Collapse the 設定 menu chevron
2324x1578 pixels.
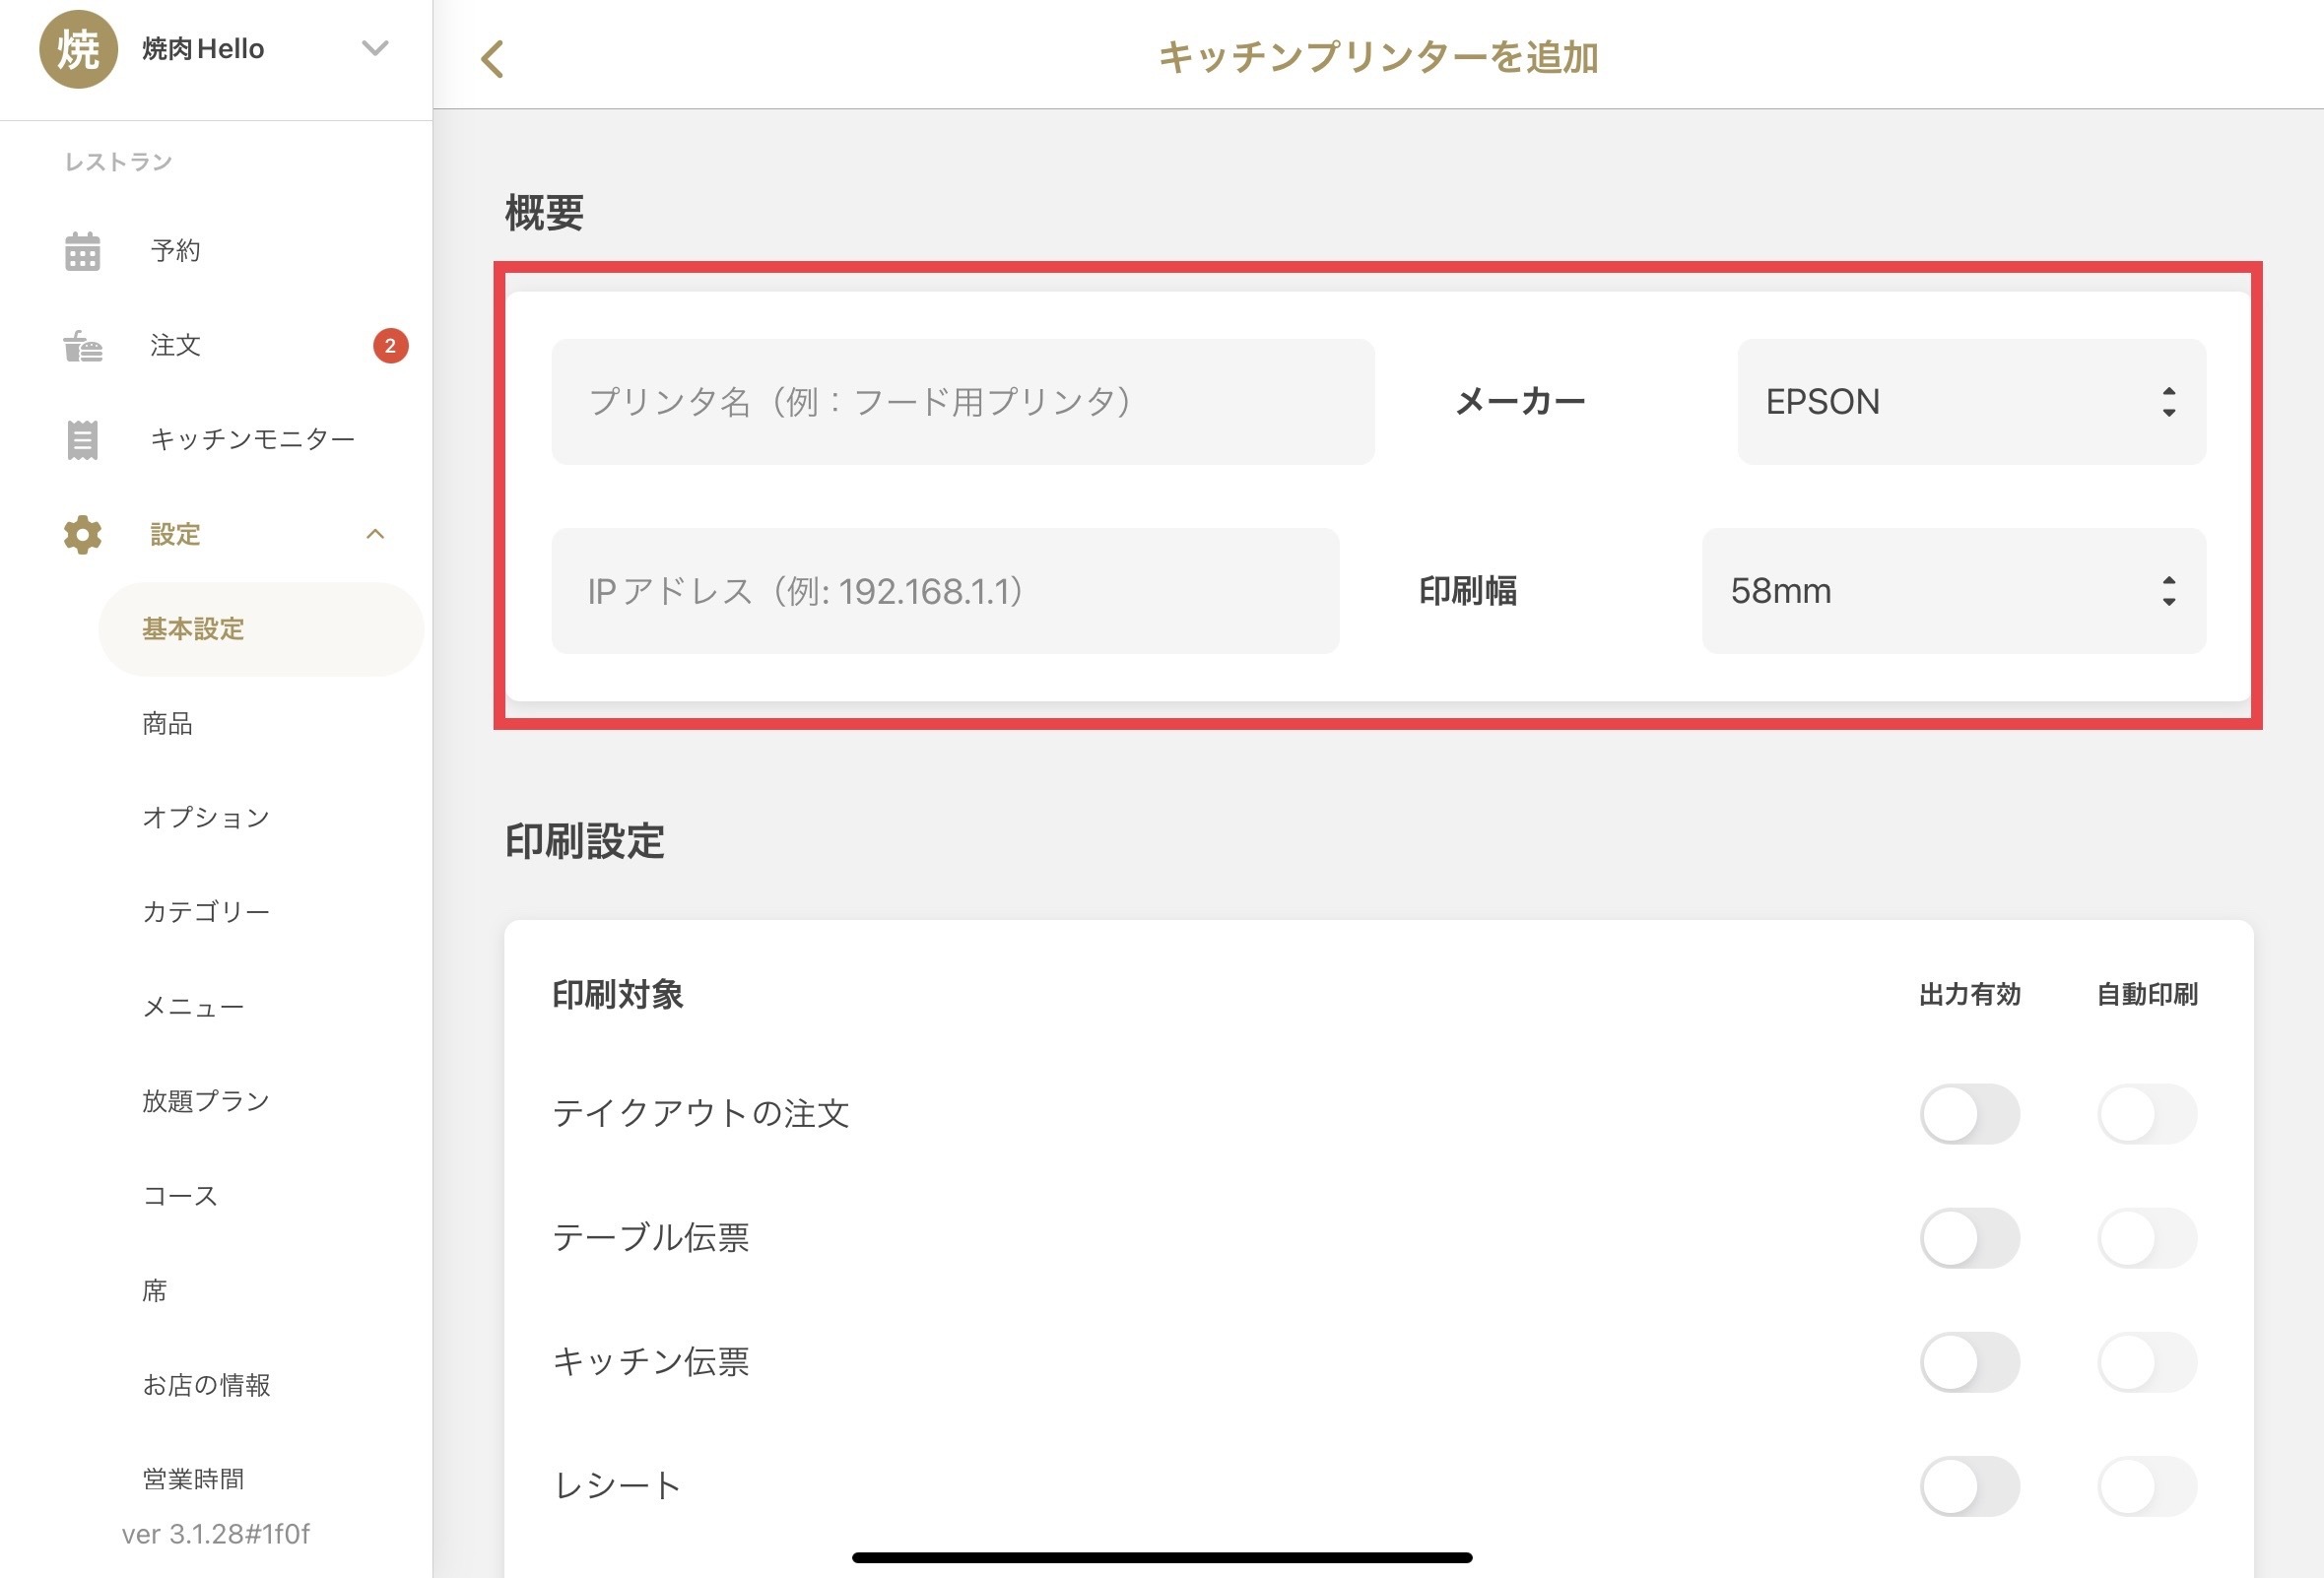coord(375,535)
